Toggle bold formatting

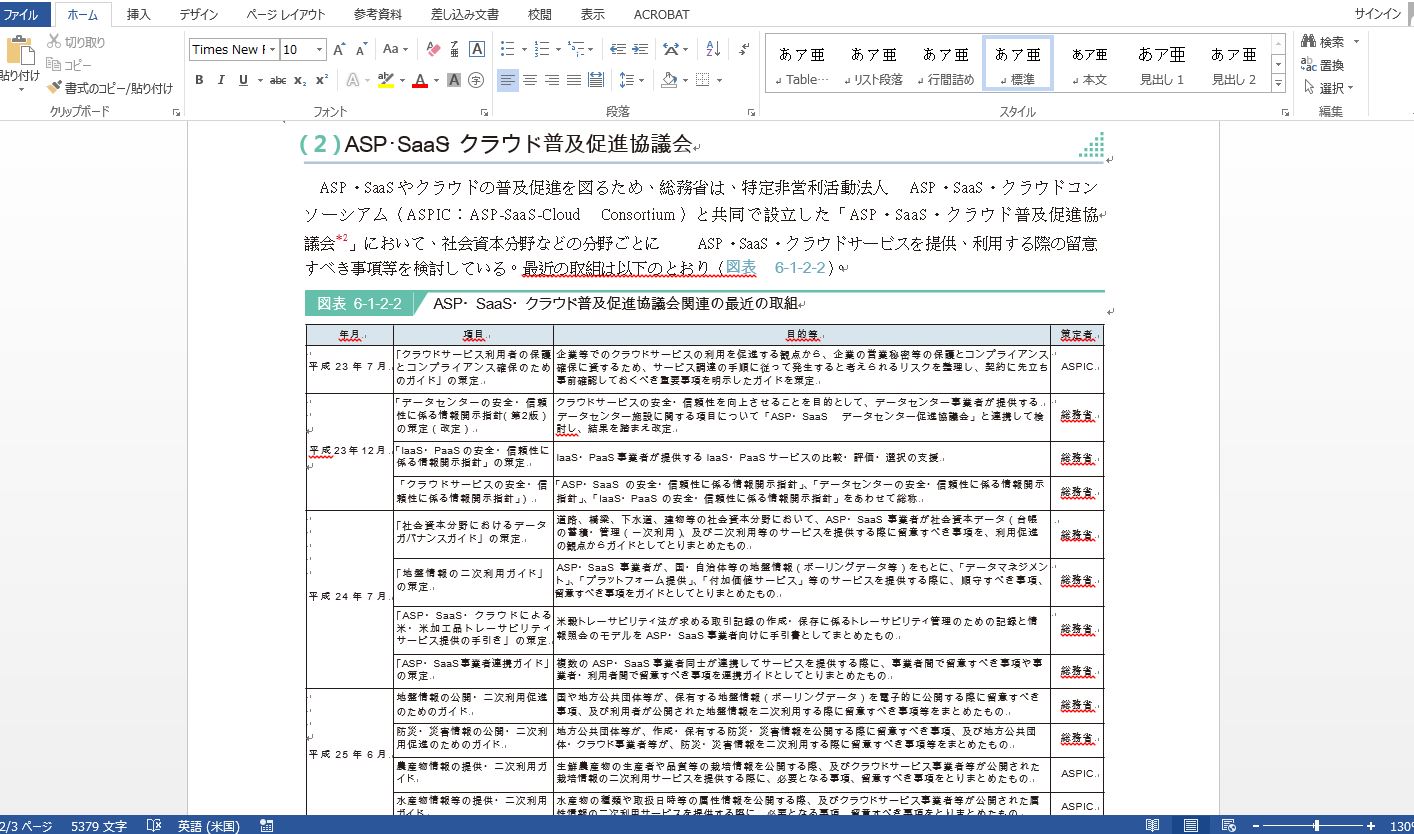[x=199, y=80]
